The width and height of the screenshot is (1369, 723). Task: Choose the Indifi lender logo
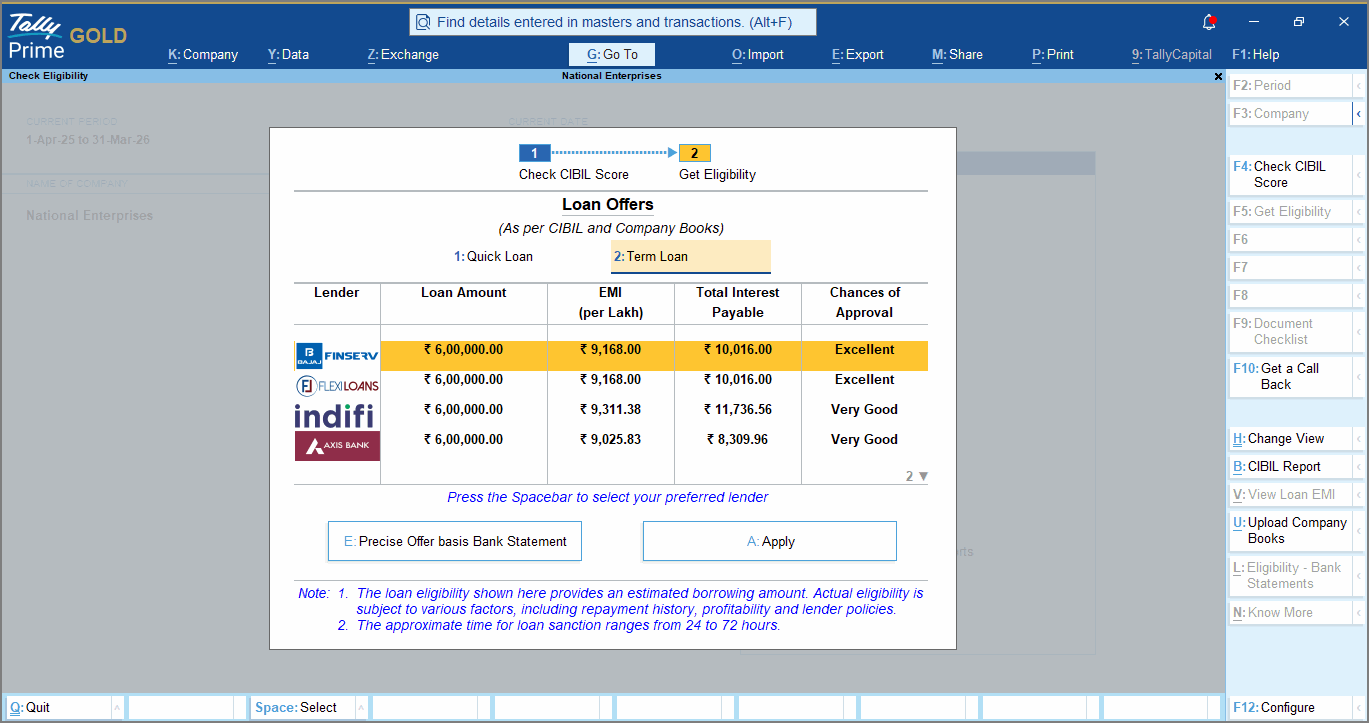click(334, 416)
